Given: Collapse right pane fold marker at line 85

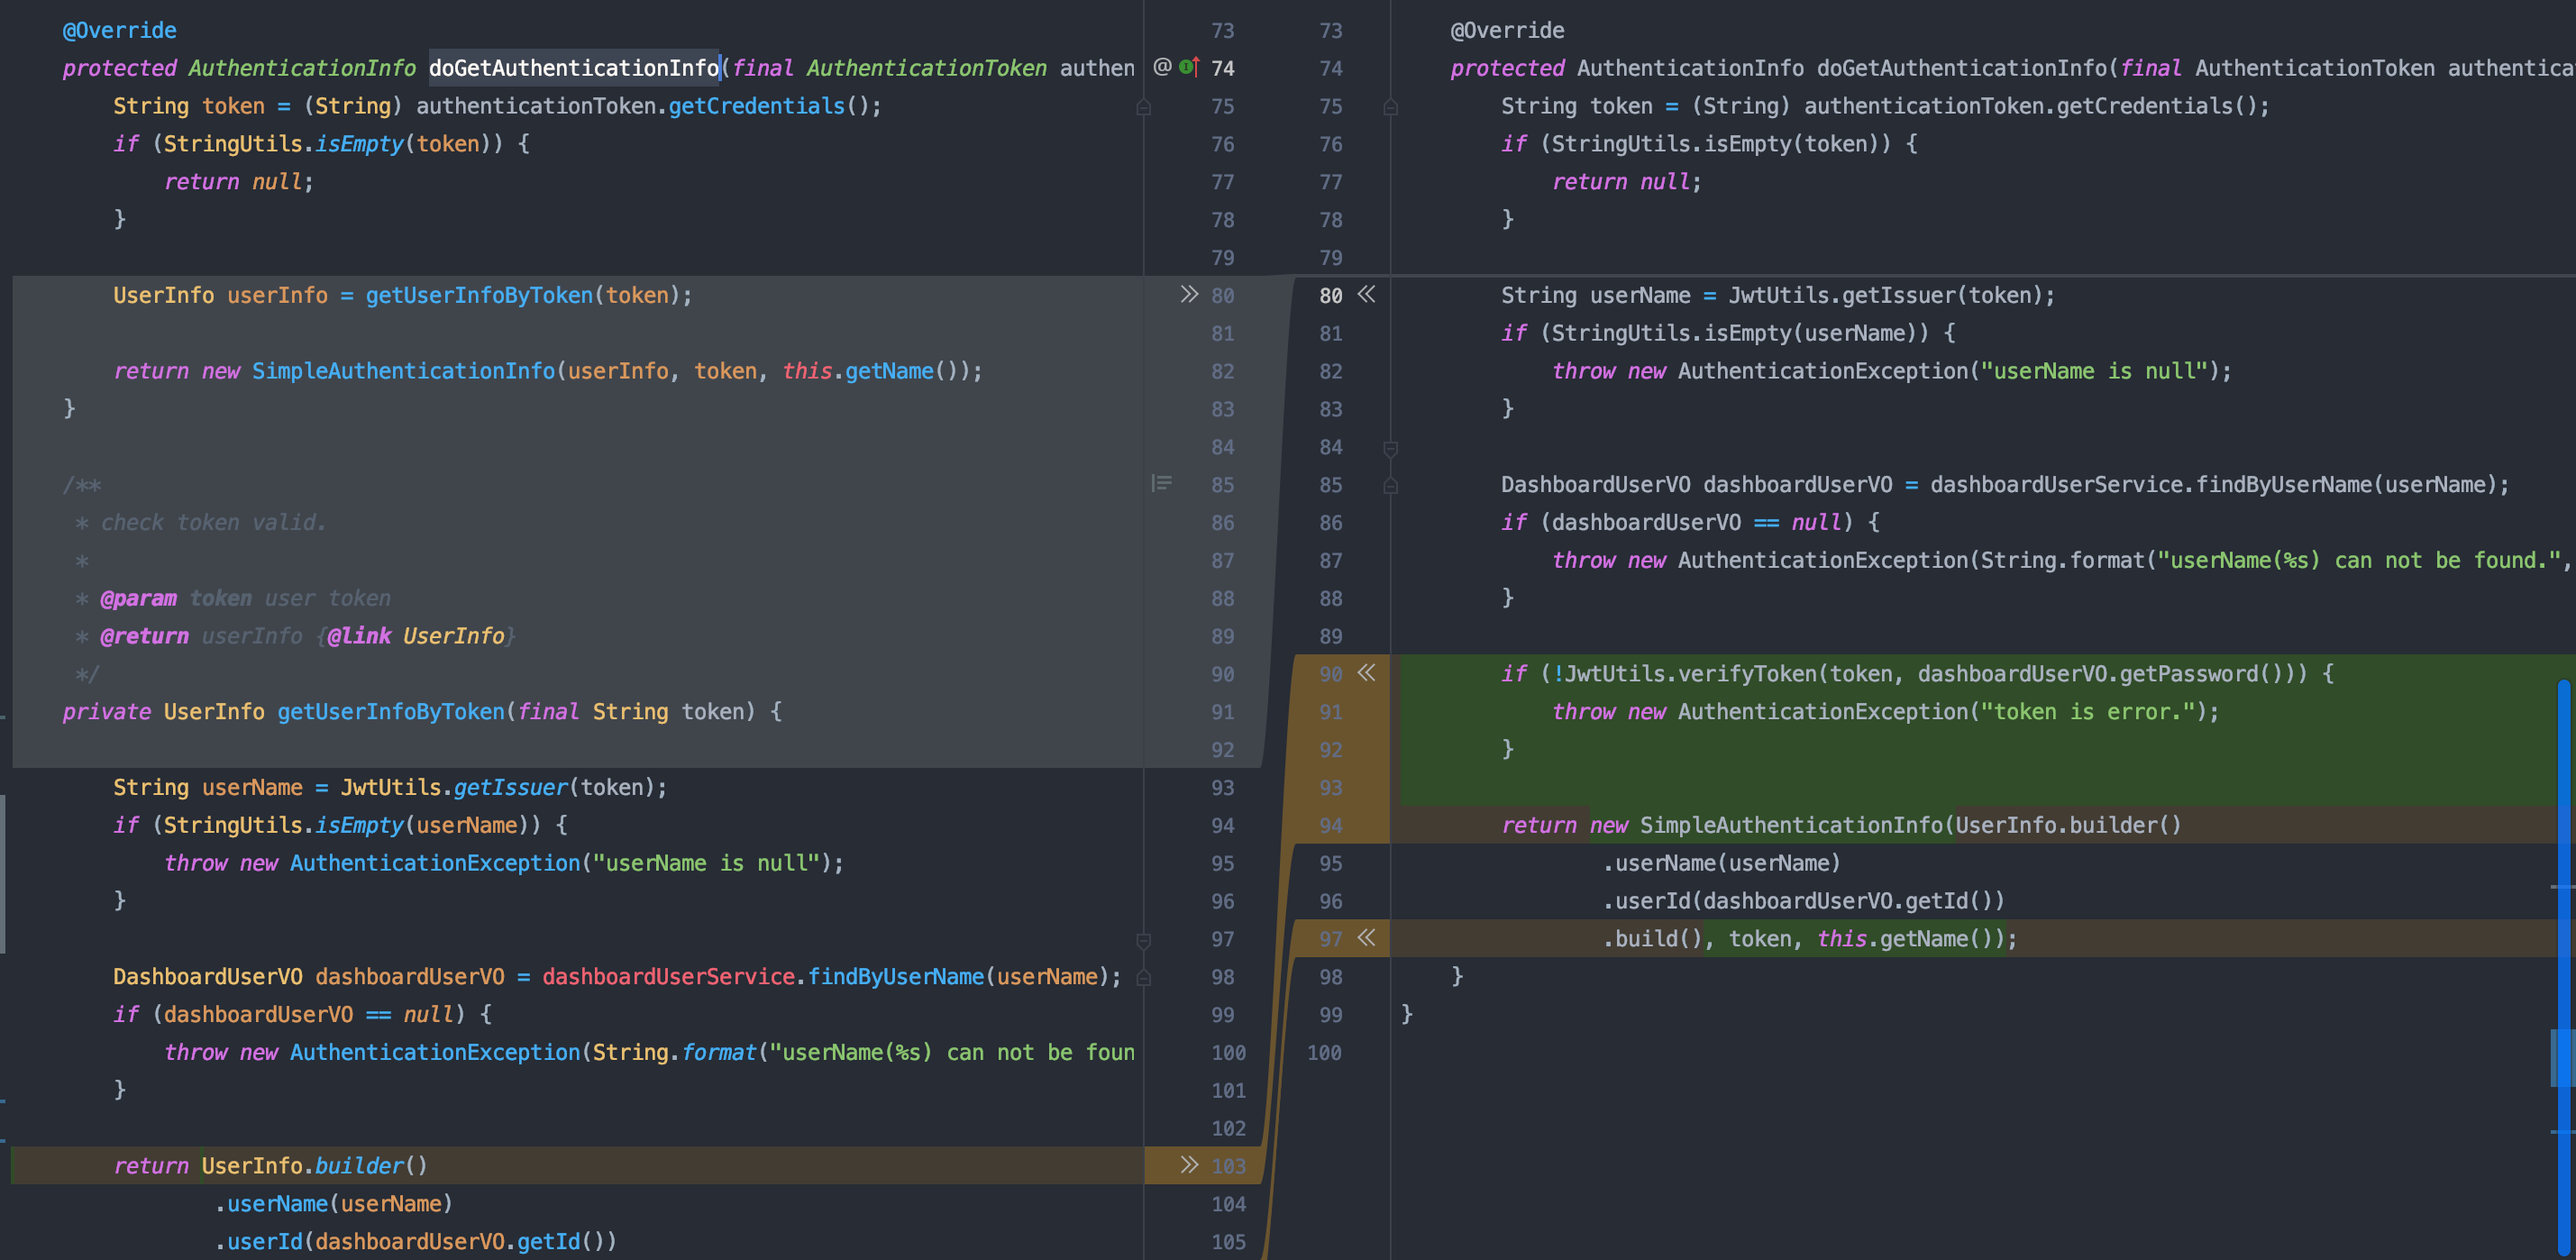Looking at the screenshot, I should point(1390,485).
